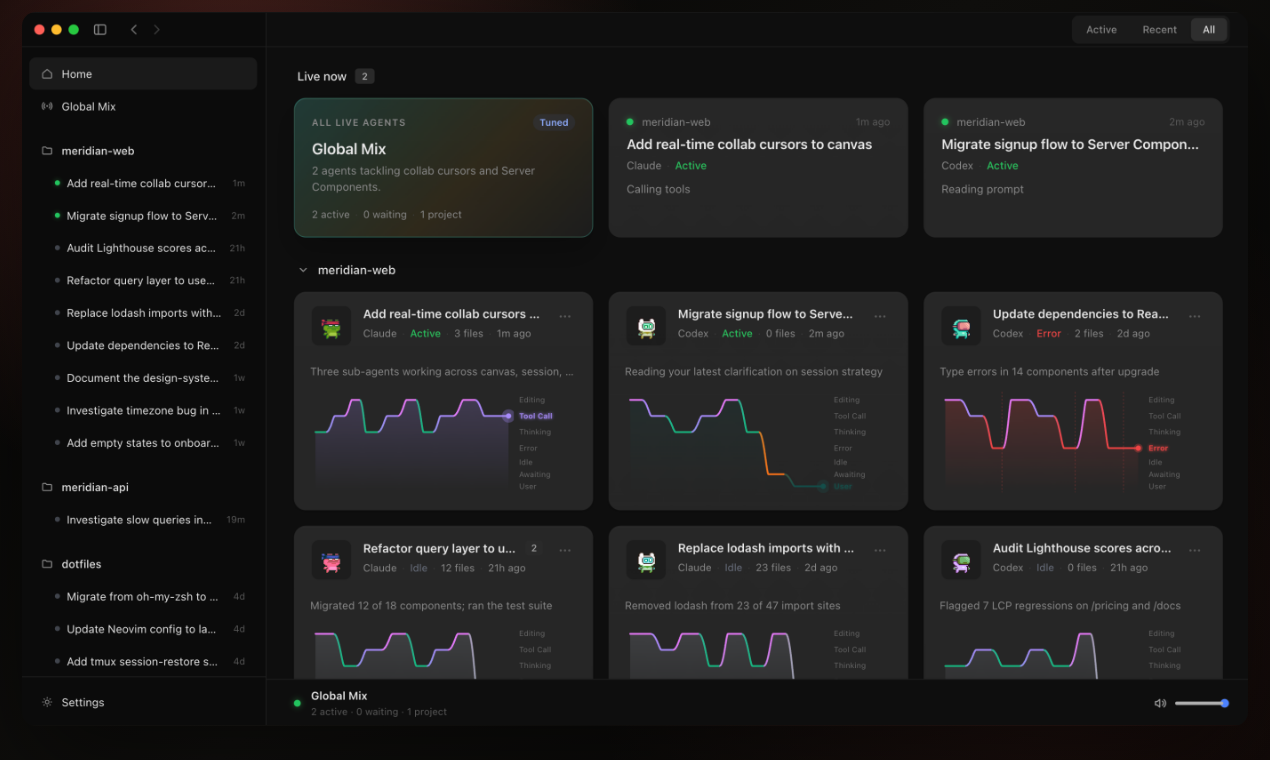Open more options on Audit Lighthouse scores card
1270x760 pixels.
click(x=1195, y=550)
